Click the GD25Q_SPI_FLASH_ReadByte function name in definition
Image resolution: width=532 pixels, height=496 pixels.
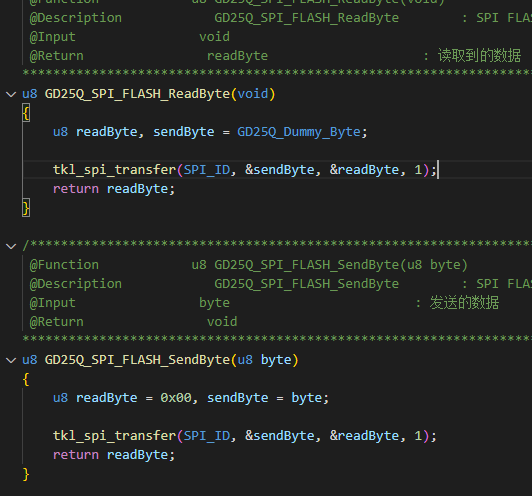(137, 94)
